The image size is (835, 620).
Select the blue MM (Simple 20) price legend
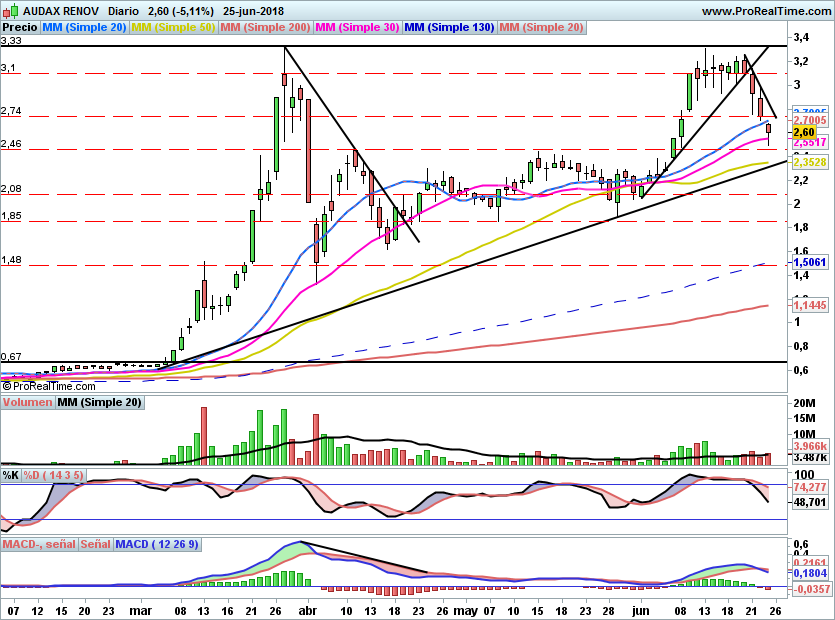pos(84,27)
